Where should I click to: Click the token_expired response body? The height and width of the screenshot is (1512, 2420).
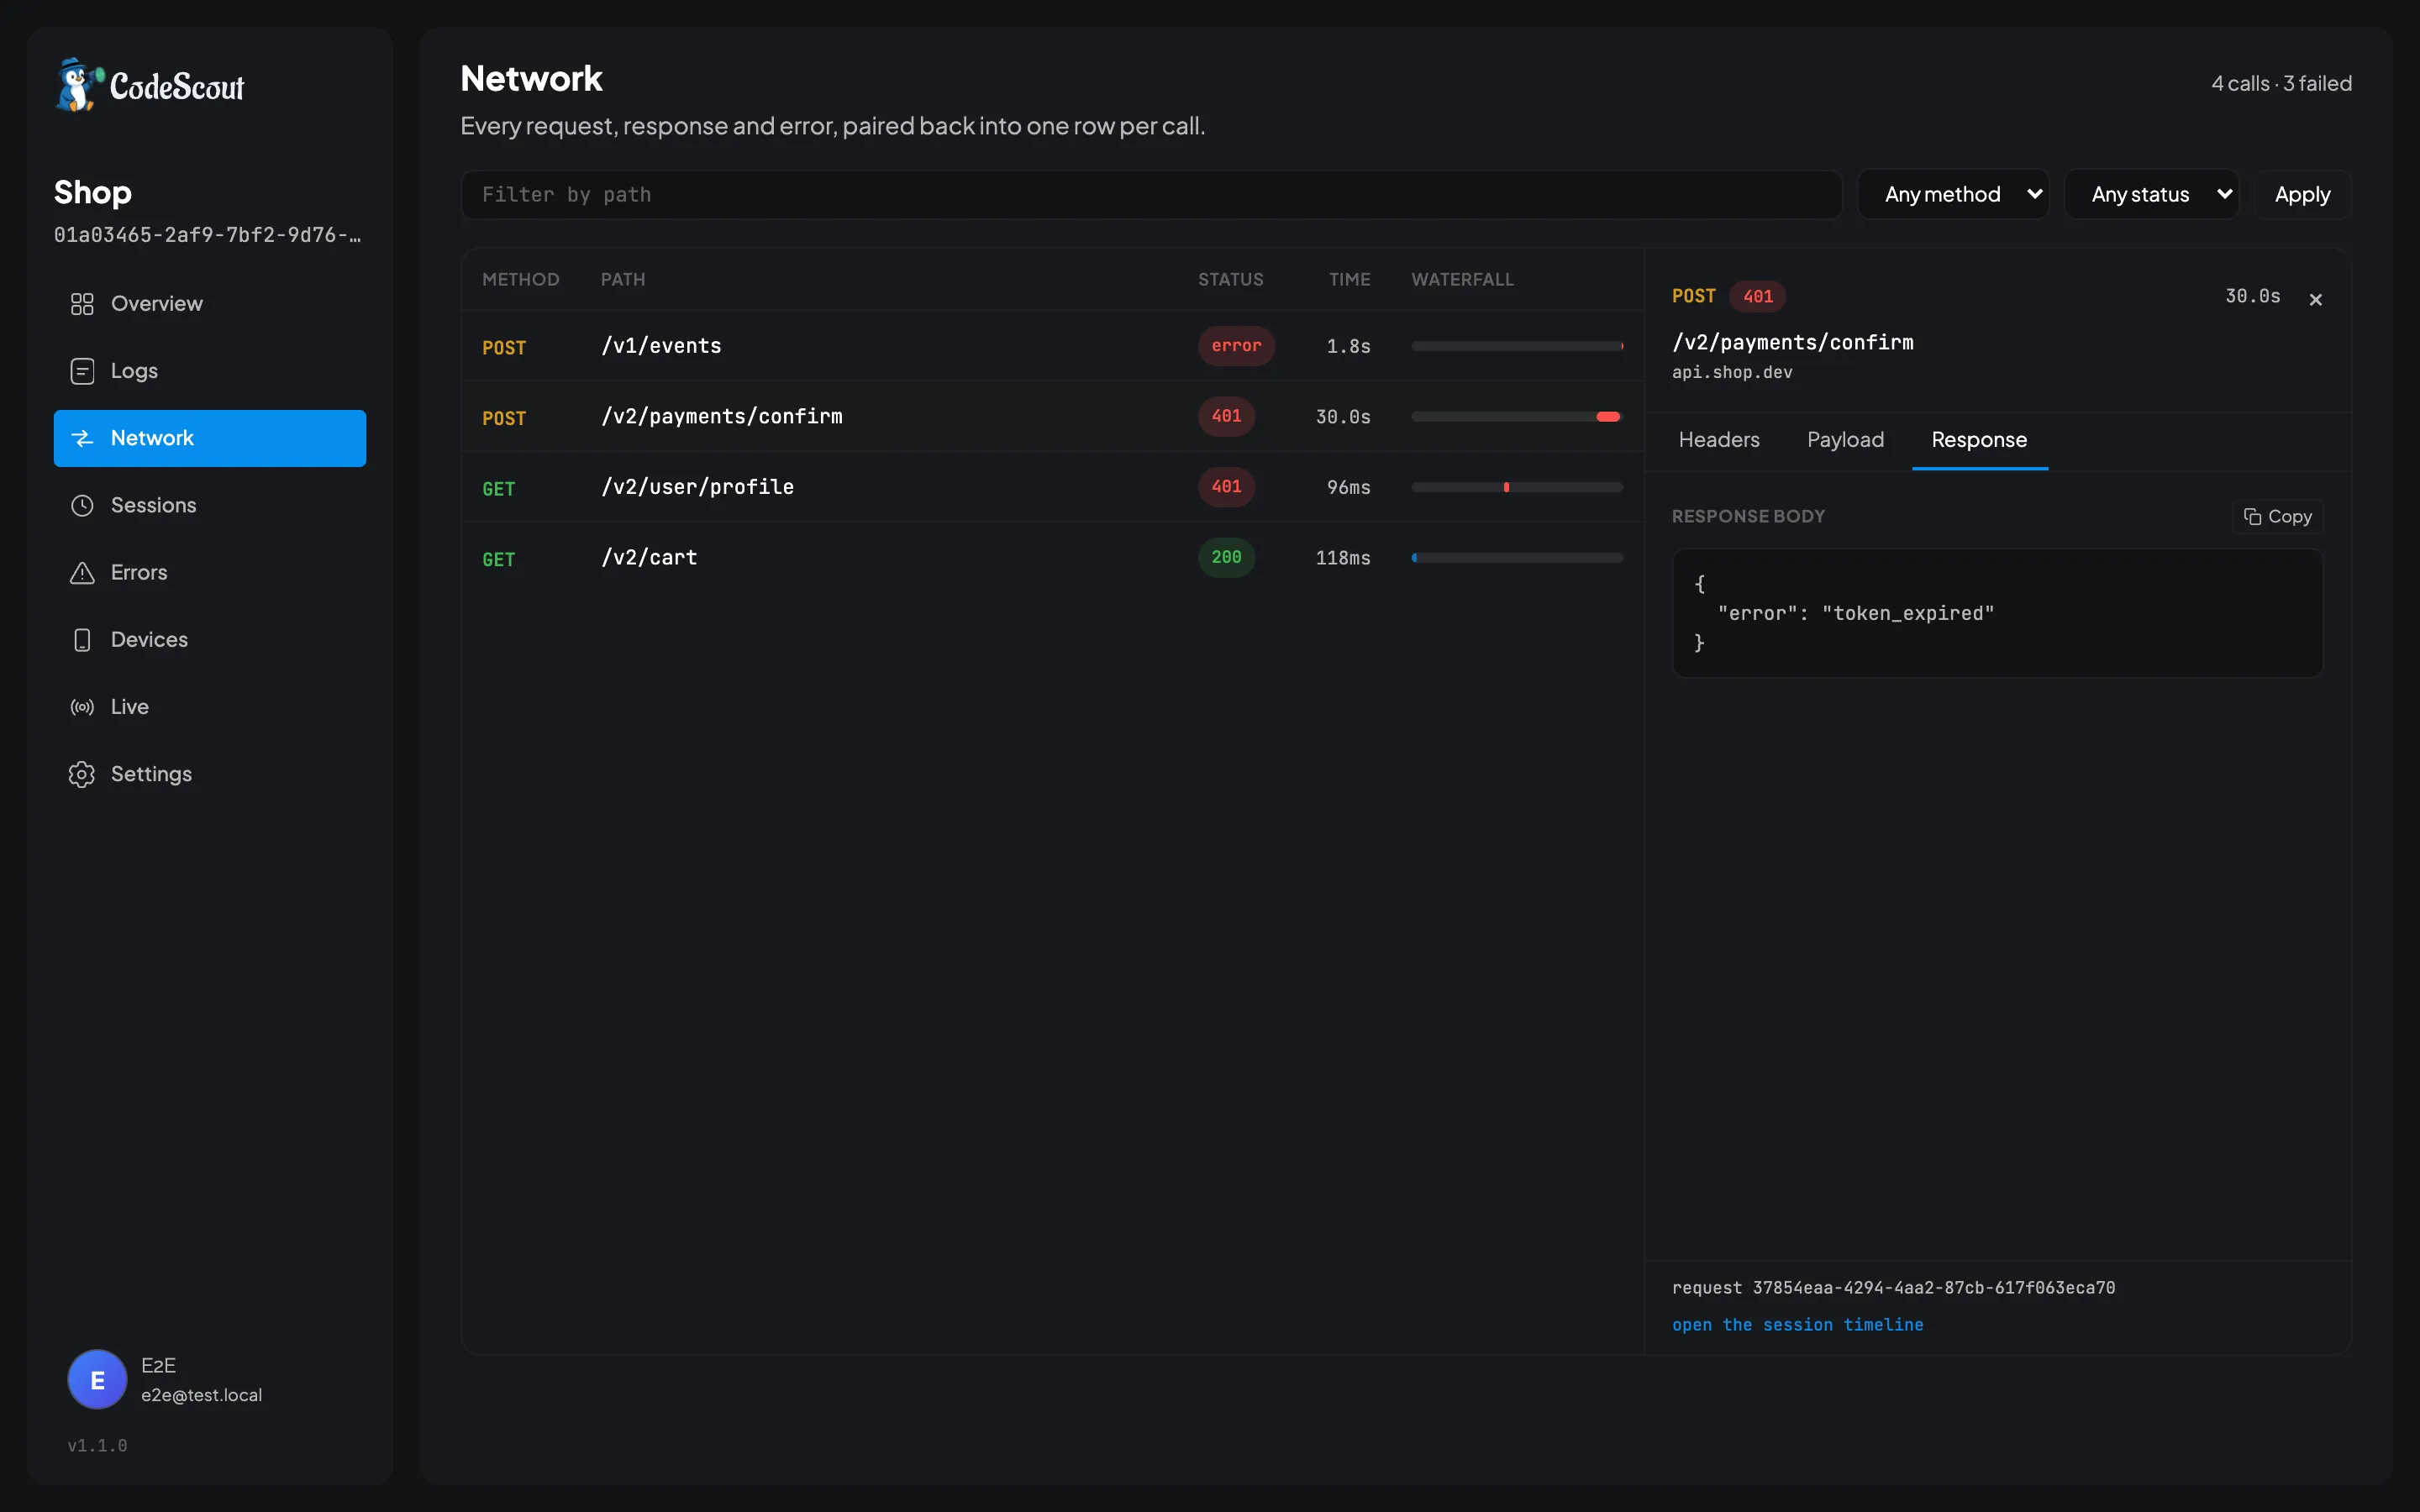coord(1997,613)
